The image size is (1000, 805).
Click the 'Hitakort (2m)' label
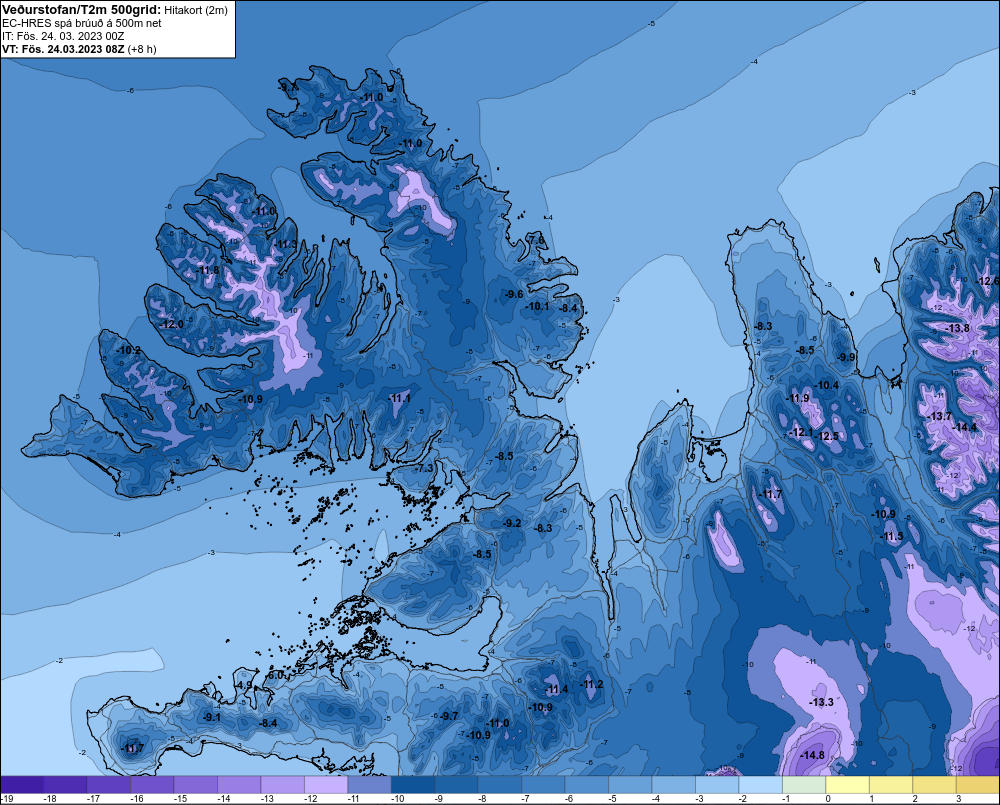coord(196,10)
